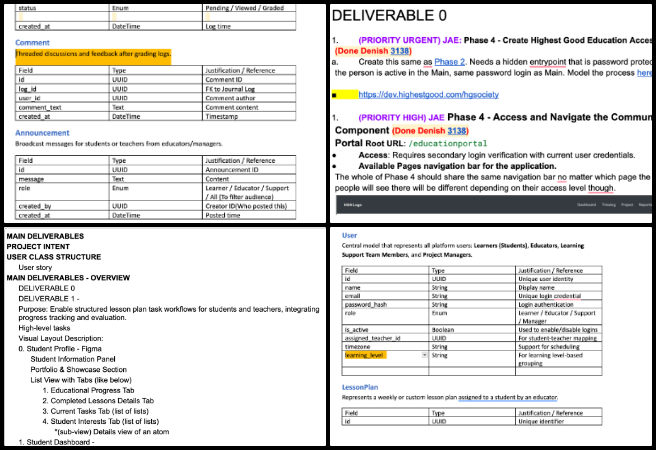The height and width of the screenshot is (450, 656).
Task: Click the User section heading
Action: click(x=349, y=235)
